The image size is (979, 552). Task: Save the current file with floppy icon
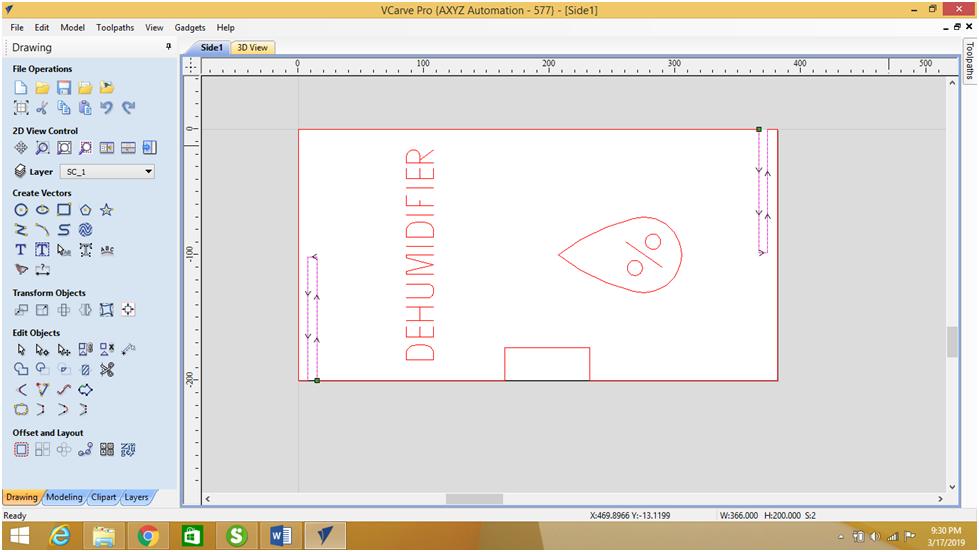click(64, 87)
